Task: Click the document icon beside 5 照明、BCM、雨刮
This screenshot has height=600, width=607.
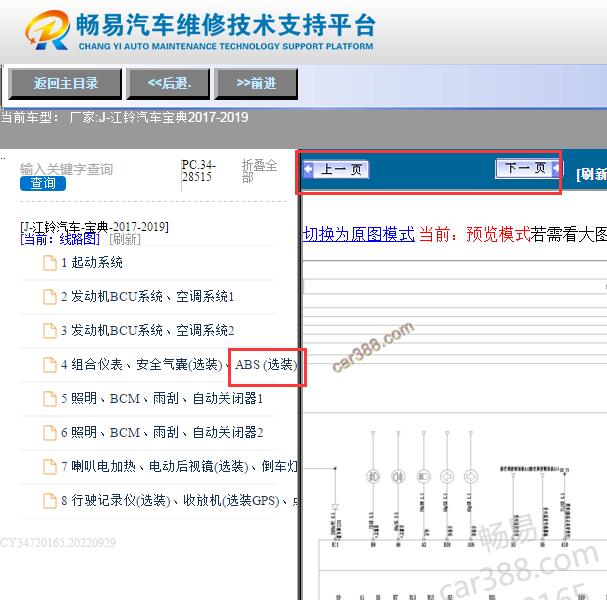Action: pos(50,399)
